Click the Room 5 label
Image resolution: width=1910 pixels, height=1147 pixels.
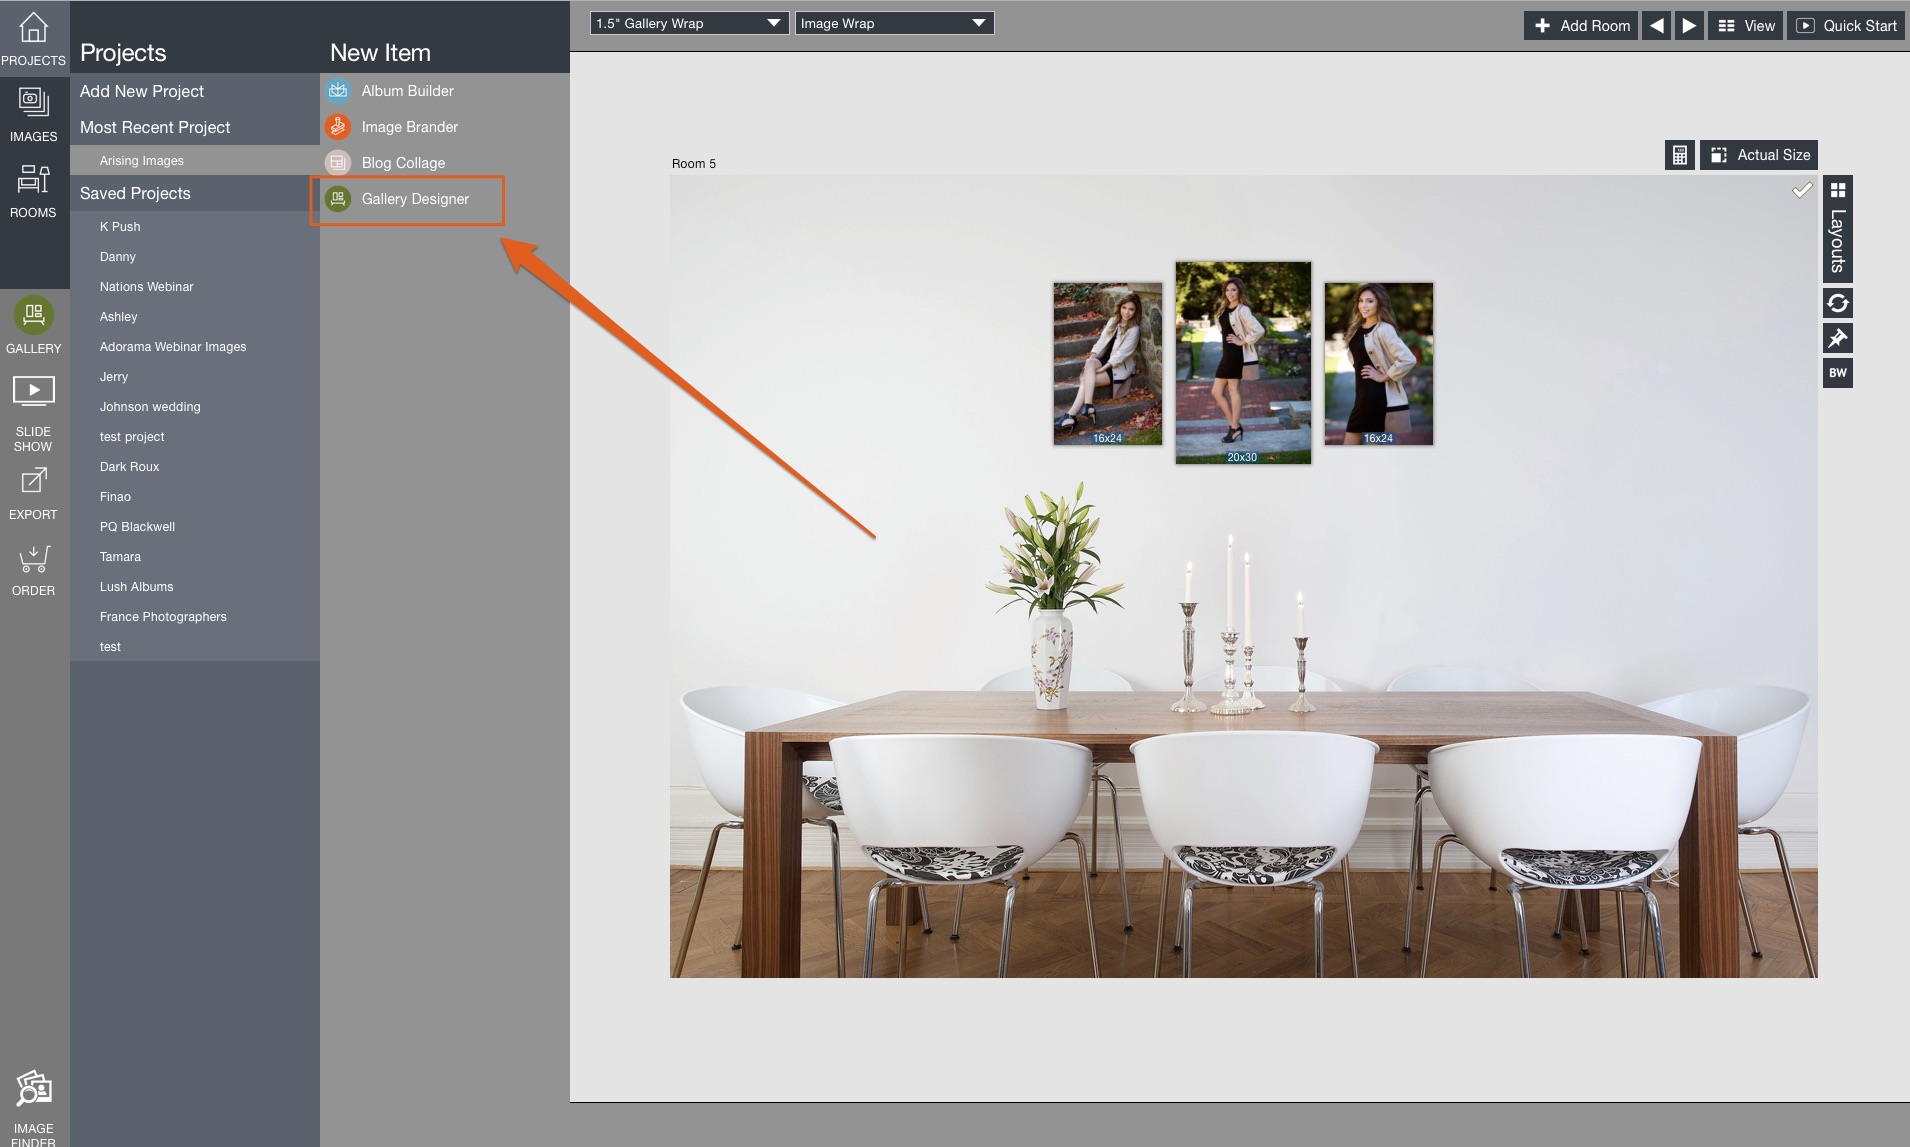coord(694,164)
